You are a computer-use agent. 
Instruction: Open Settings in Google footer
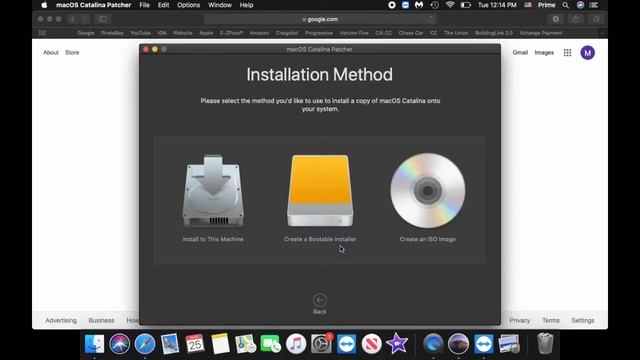(582, 320)
